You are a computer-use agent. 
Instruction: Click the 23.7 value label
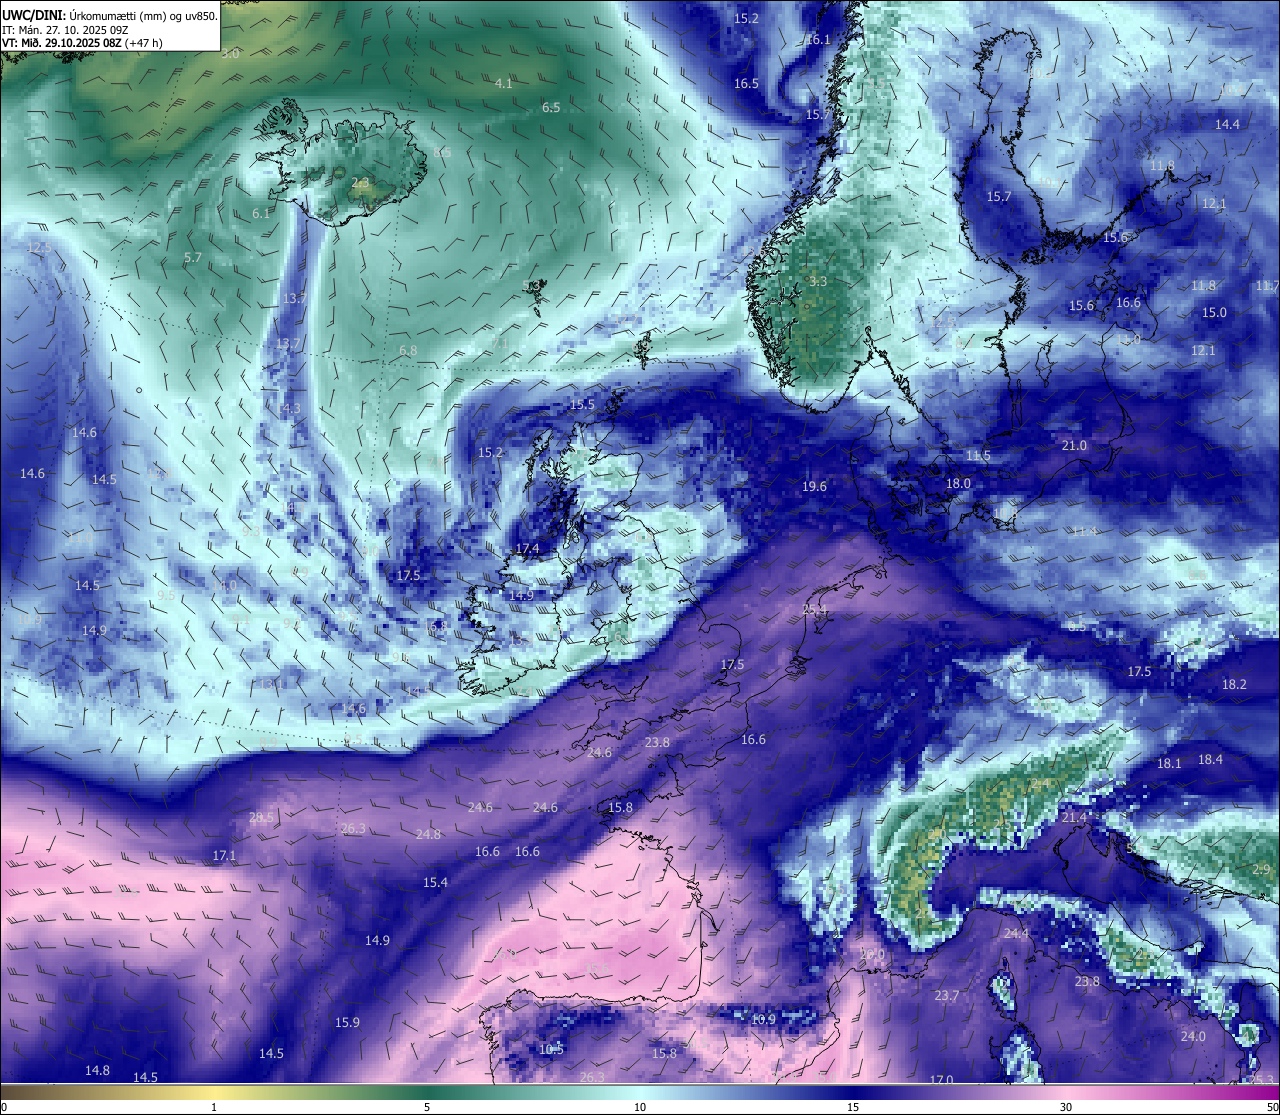[x=947, y=996]
